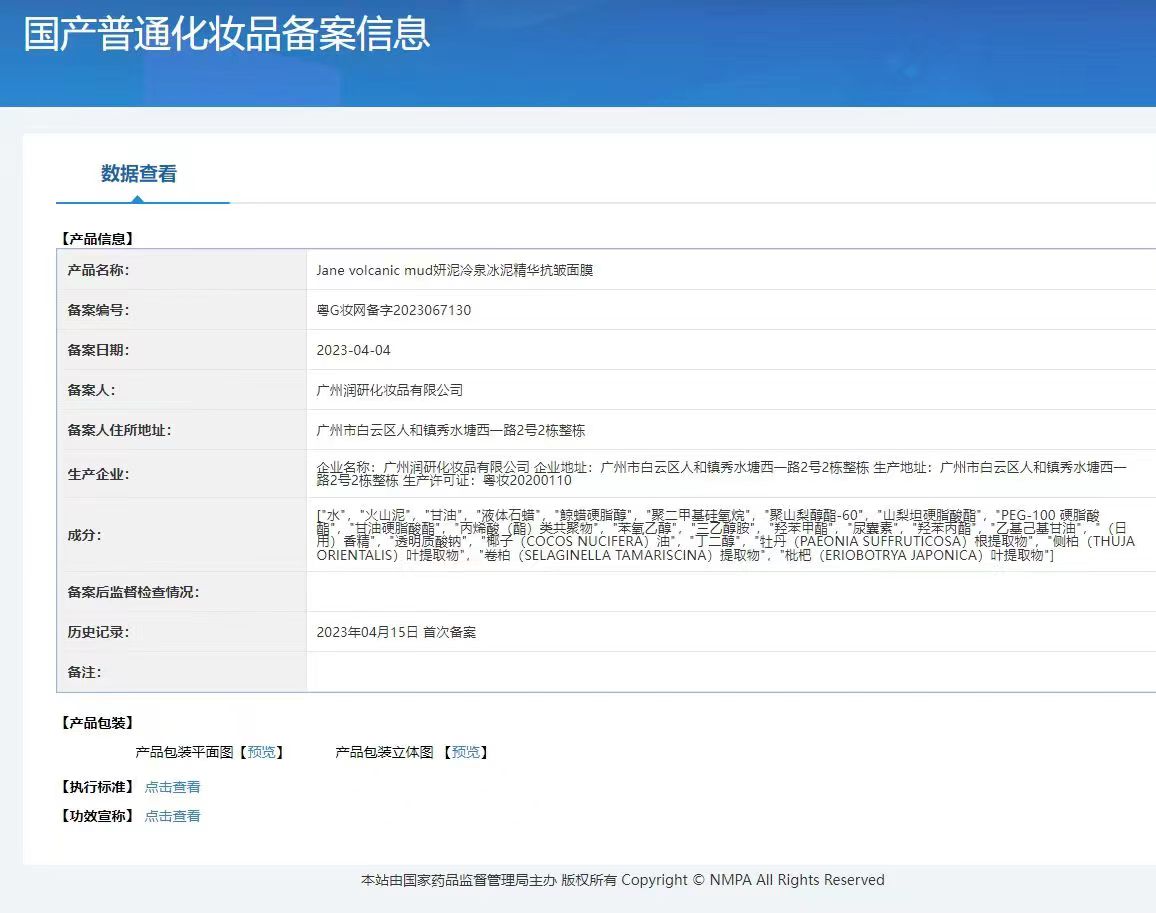Click the 历史记录 entry 2023年04月15日 首次备案

click(396, 632)
